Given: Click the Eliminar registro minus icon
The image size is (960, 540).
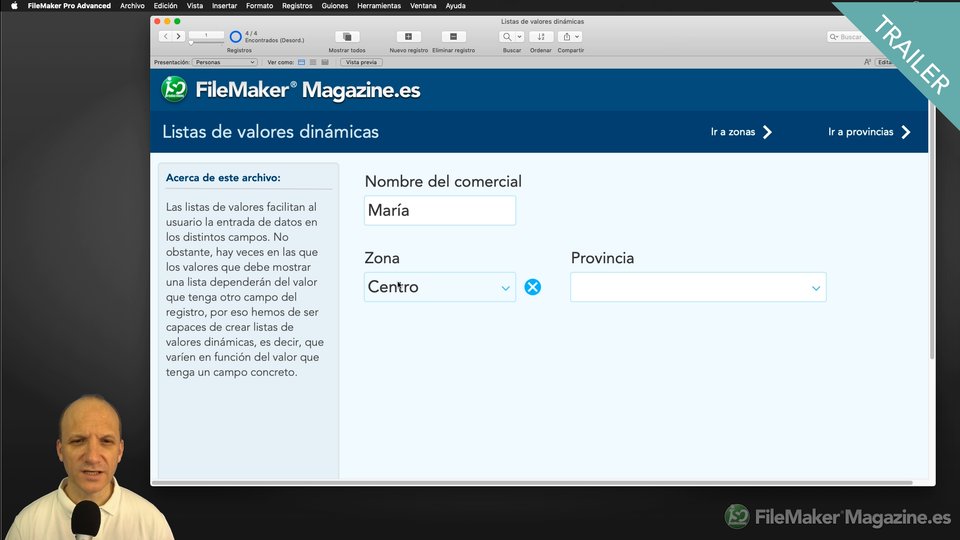Looking at the screenshot, I should pyautogui.click(x=453, y=37).
